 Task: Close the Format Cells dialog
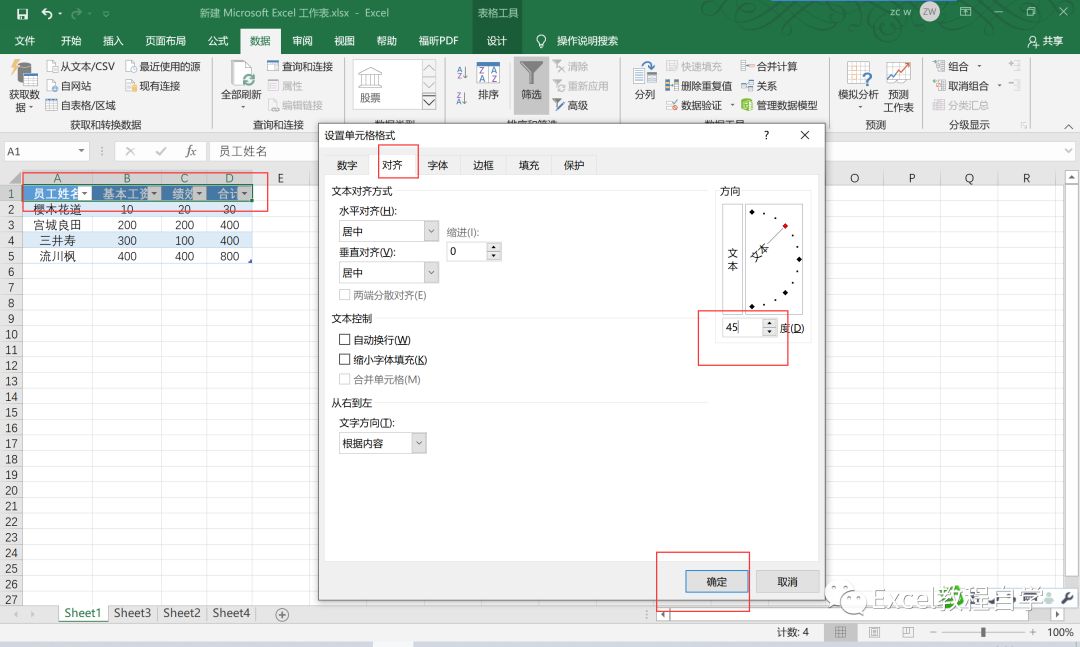[x=804, y=135]
